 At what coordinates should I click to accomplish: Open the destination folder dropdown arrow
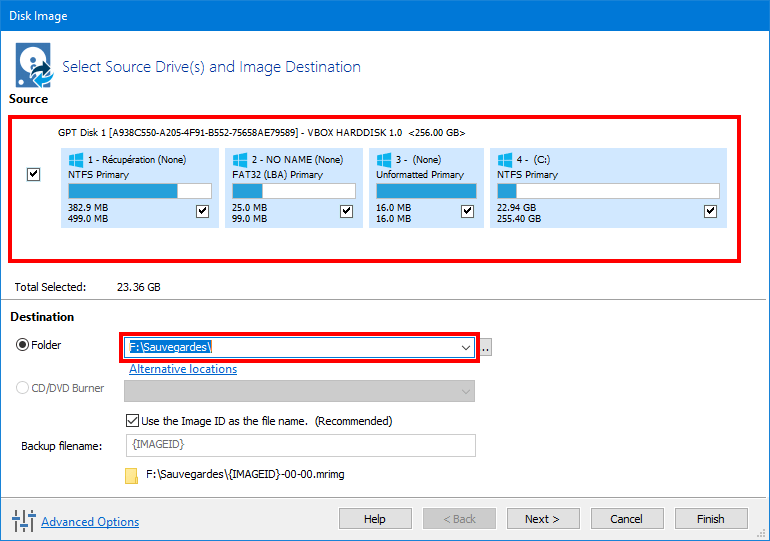pos(466,348)
